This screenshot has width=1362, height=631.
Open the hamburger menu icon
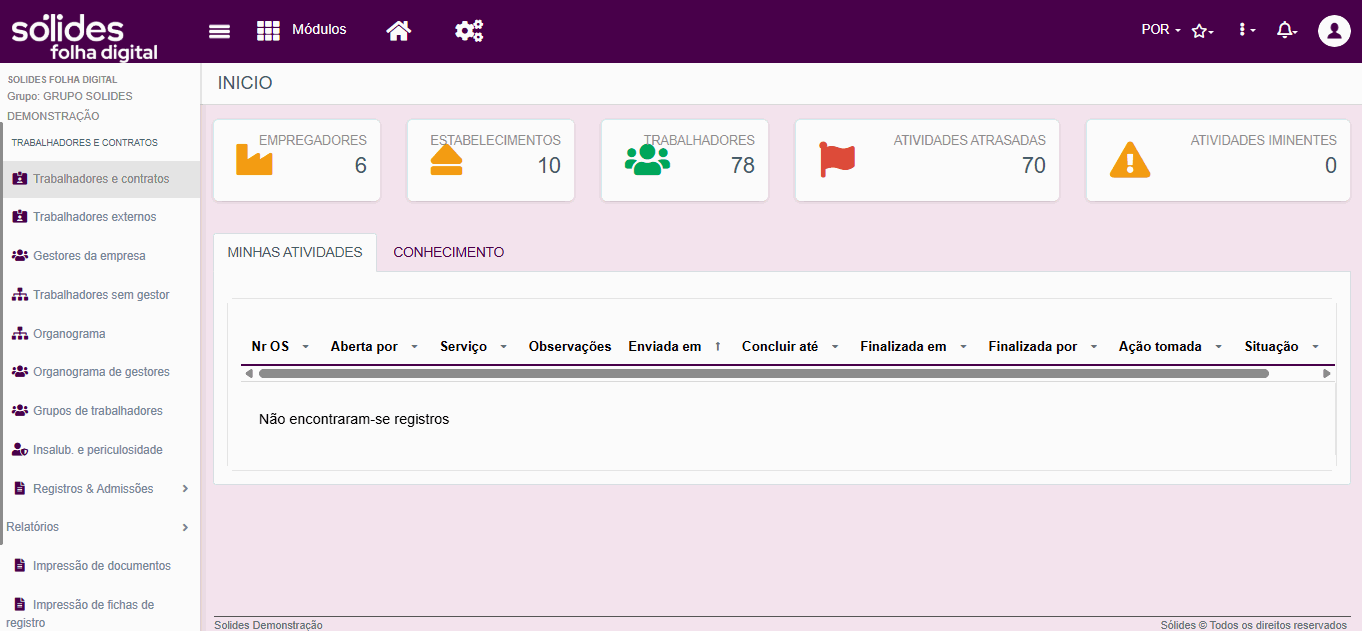(x=219, y=31)
